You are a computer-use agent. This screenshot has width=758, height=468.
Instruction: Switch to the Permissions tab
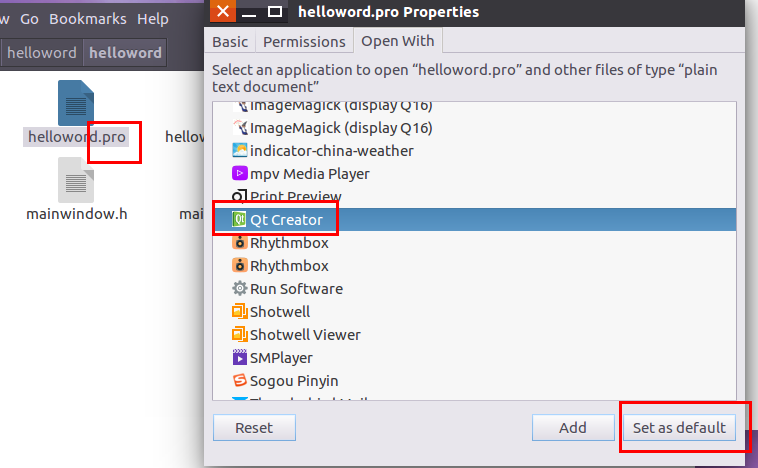coord(304,42)
